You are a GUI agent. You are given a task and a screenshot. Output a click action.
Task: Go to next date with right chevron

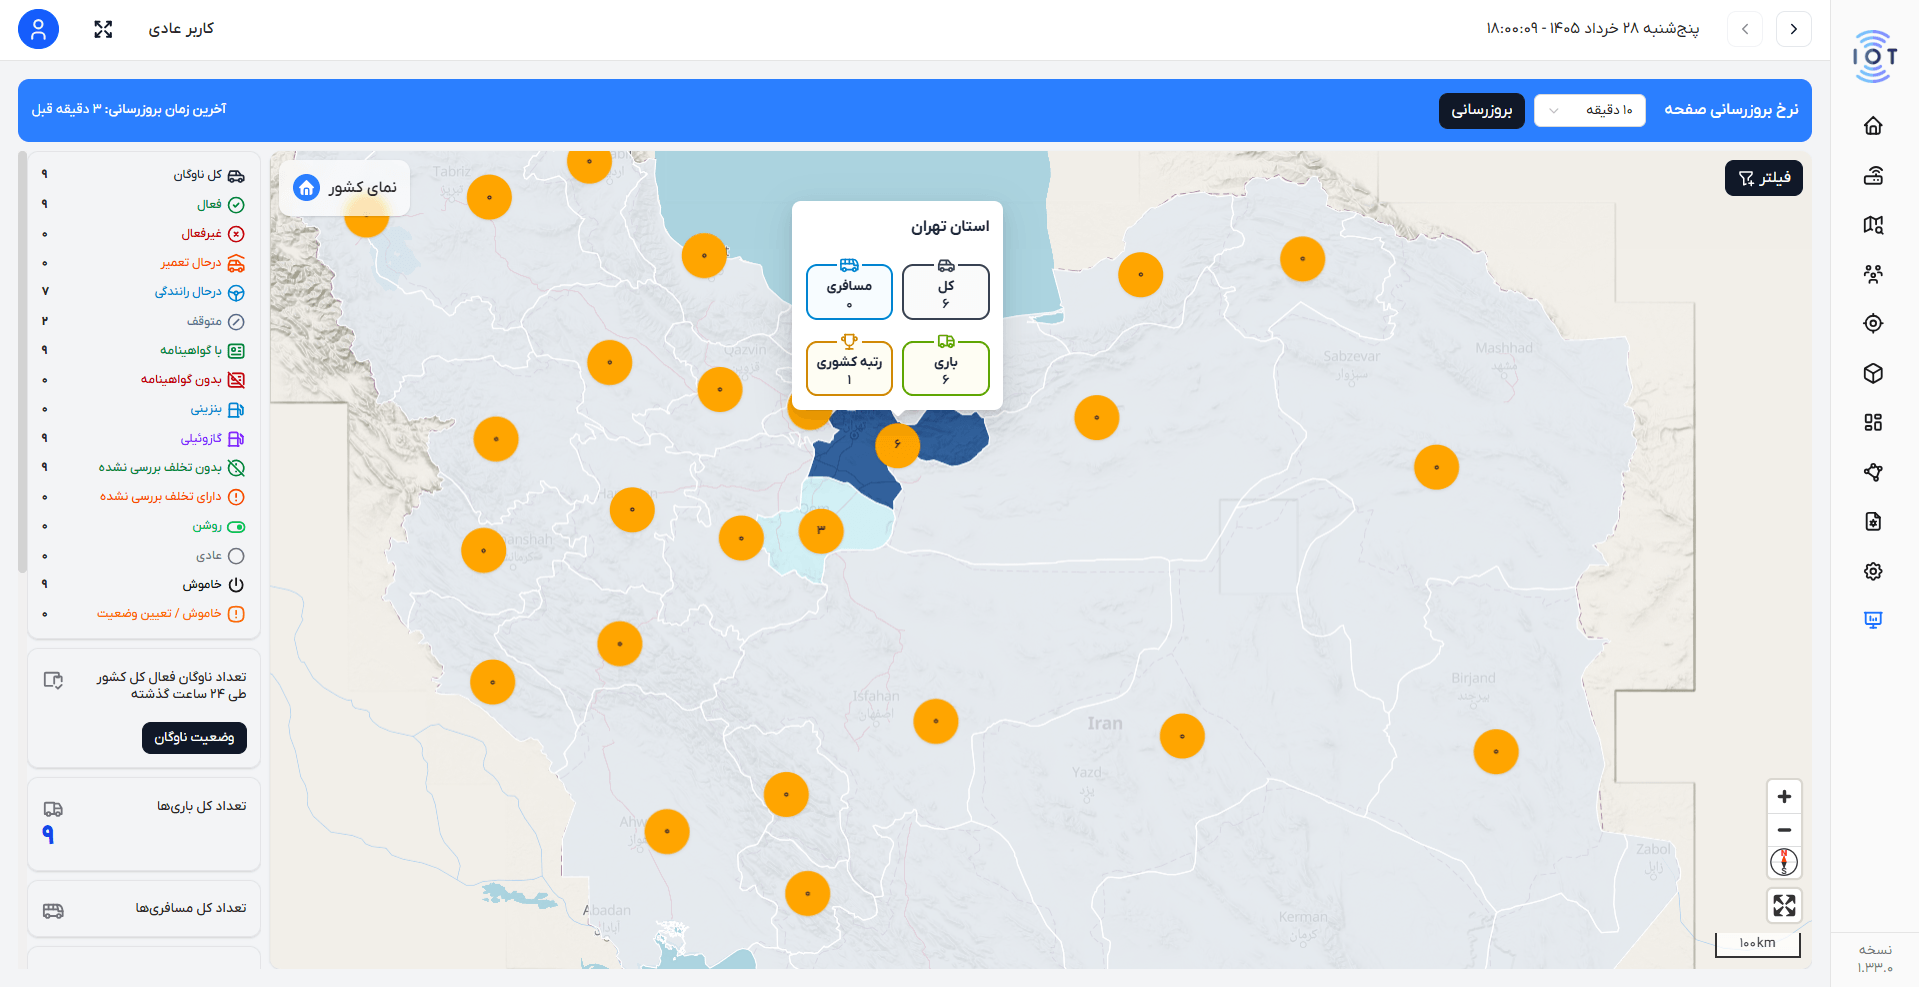[1793, 29]
